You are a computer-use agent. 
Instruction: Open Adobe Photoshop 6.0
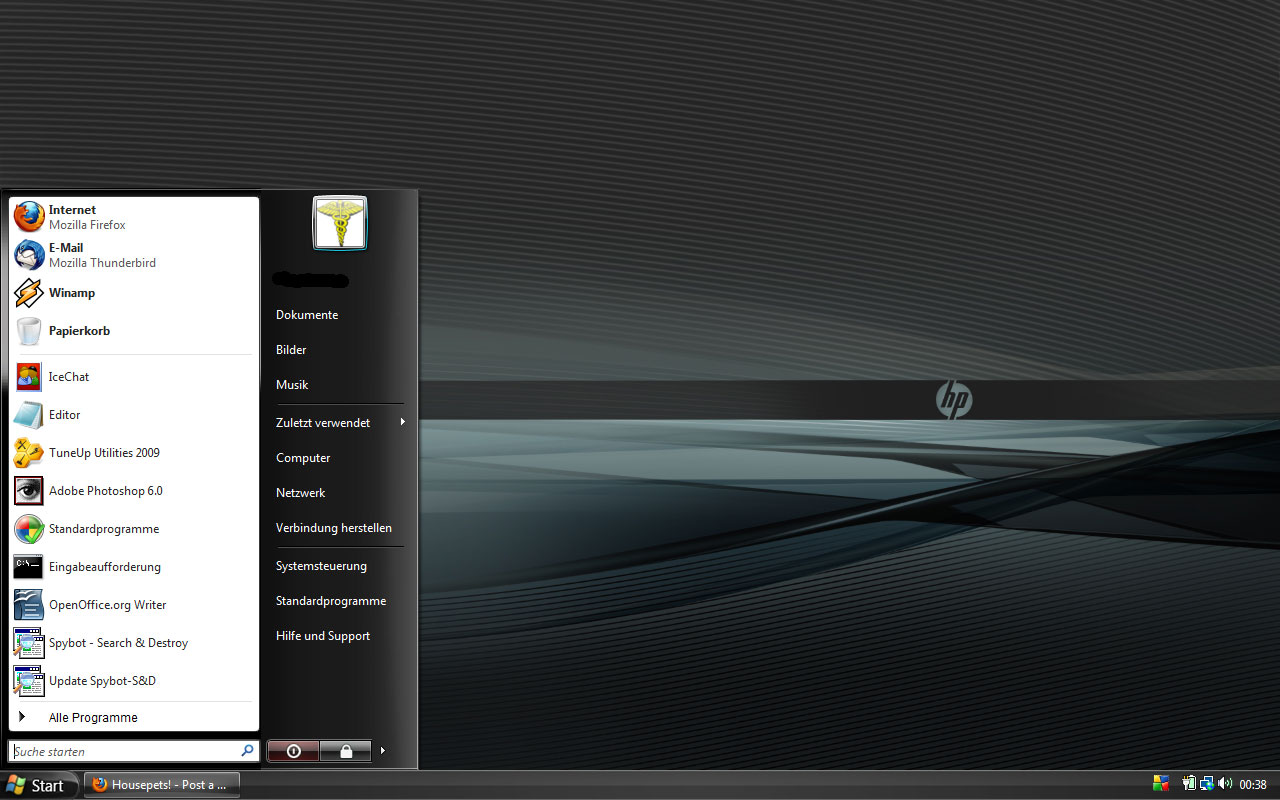(x=134, y=491)
